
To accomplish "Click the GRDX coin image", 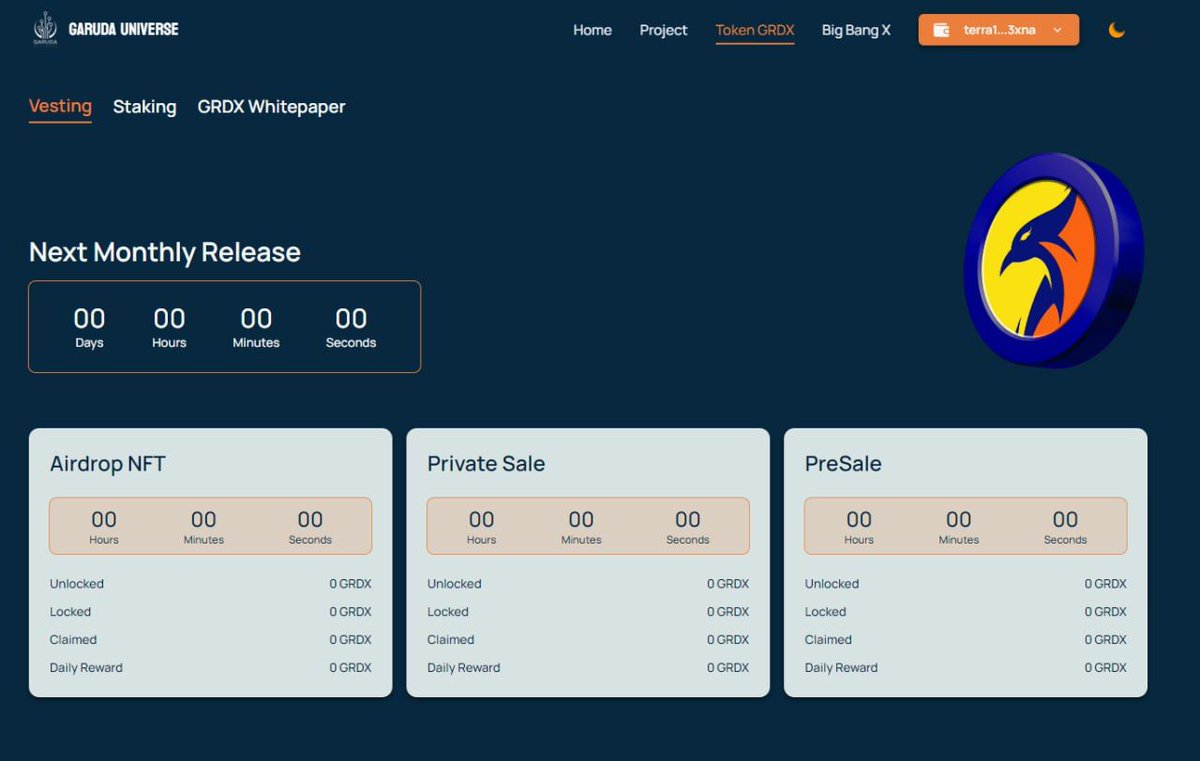I will [1053, 259].
